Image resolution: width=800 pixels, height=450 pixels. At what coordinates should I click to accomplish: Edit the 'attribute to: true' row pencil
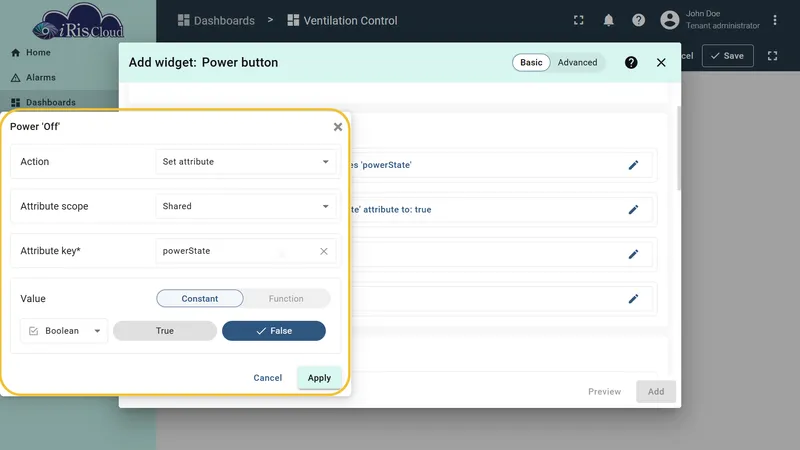pyautogui.click(x=633, y=210)
